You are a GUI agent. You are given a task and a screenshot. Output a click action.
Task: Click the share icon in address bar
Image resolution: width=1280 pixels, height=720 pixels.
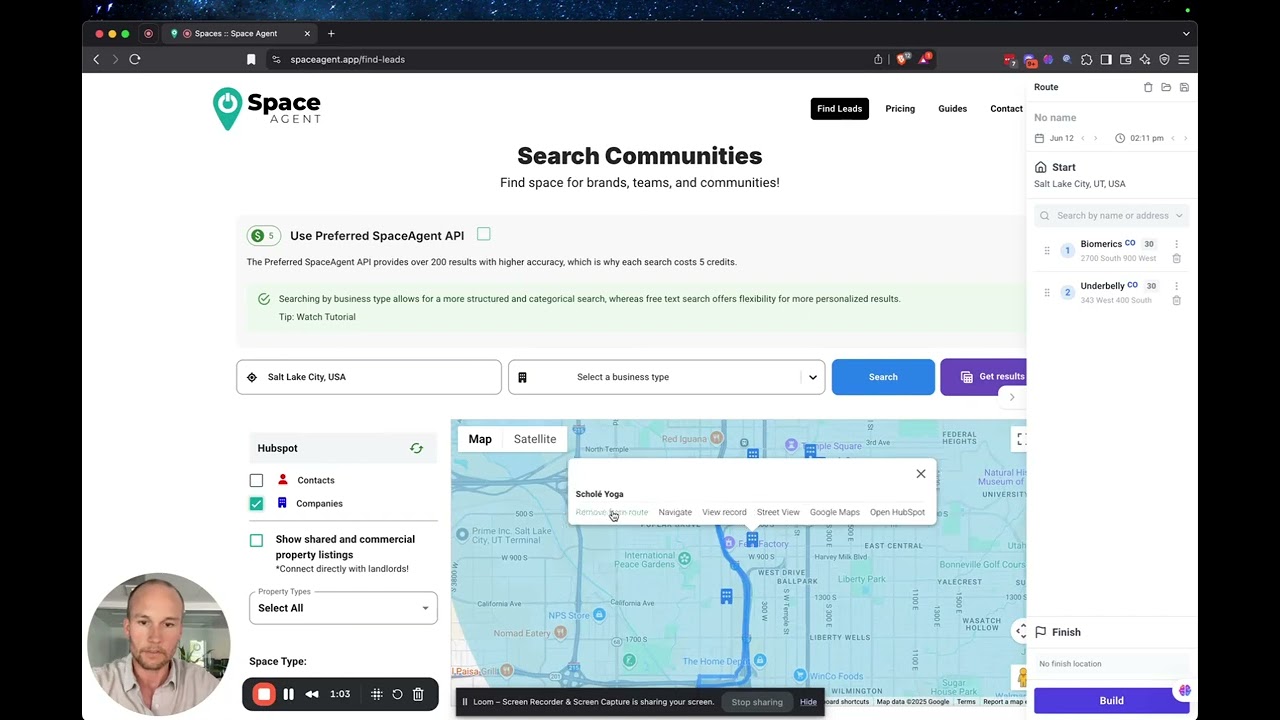(x=878, y=59)
